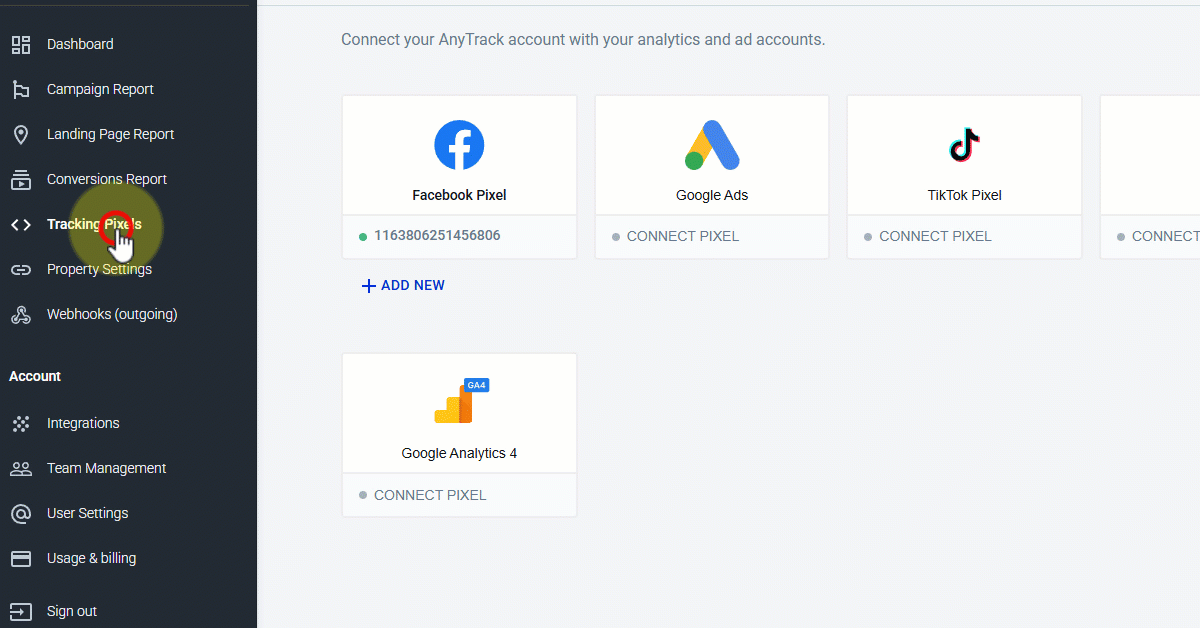Open the Dashboard icon in sidebar
The width and height of the screenshot is (1200, 628).
pos(21,44)
